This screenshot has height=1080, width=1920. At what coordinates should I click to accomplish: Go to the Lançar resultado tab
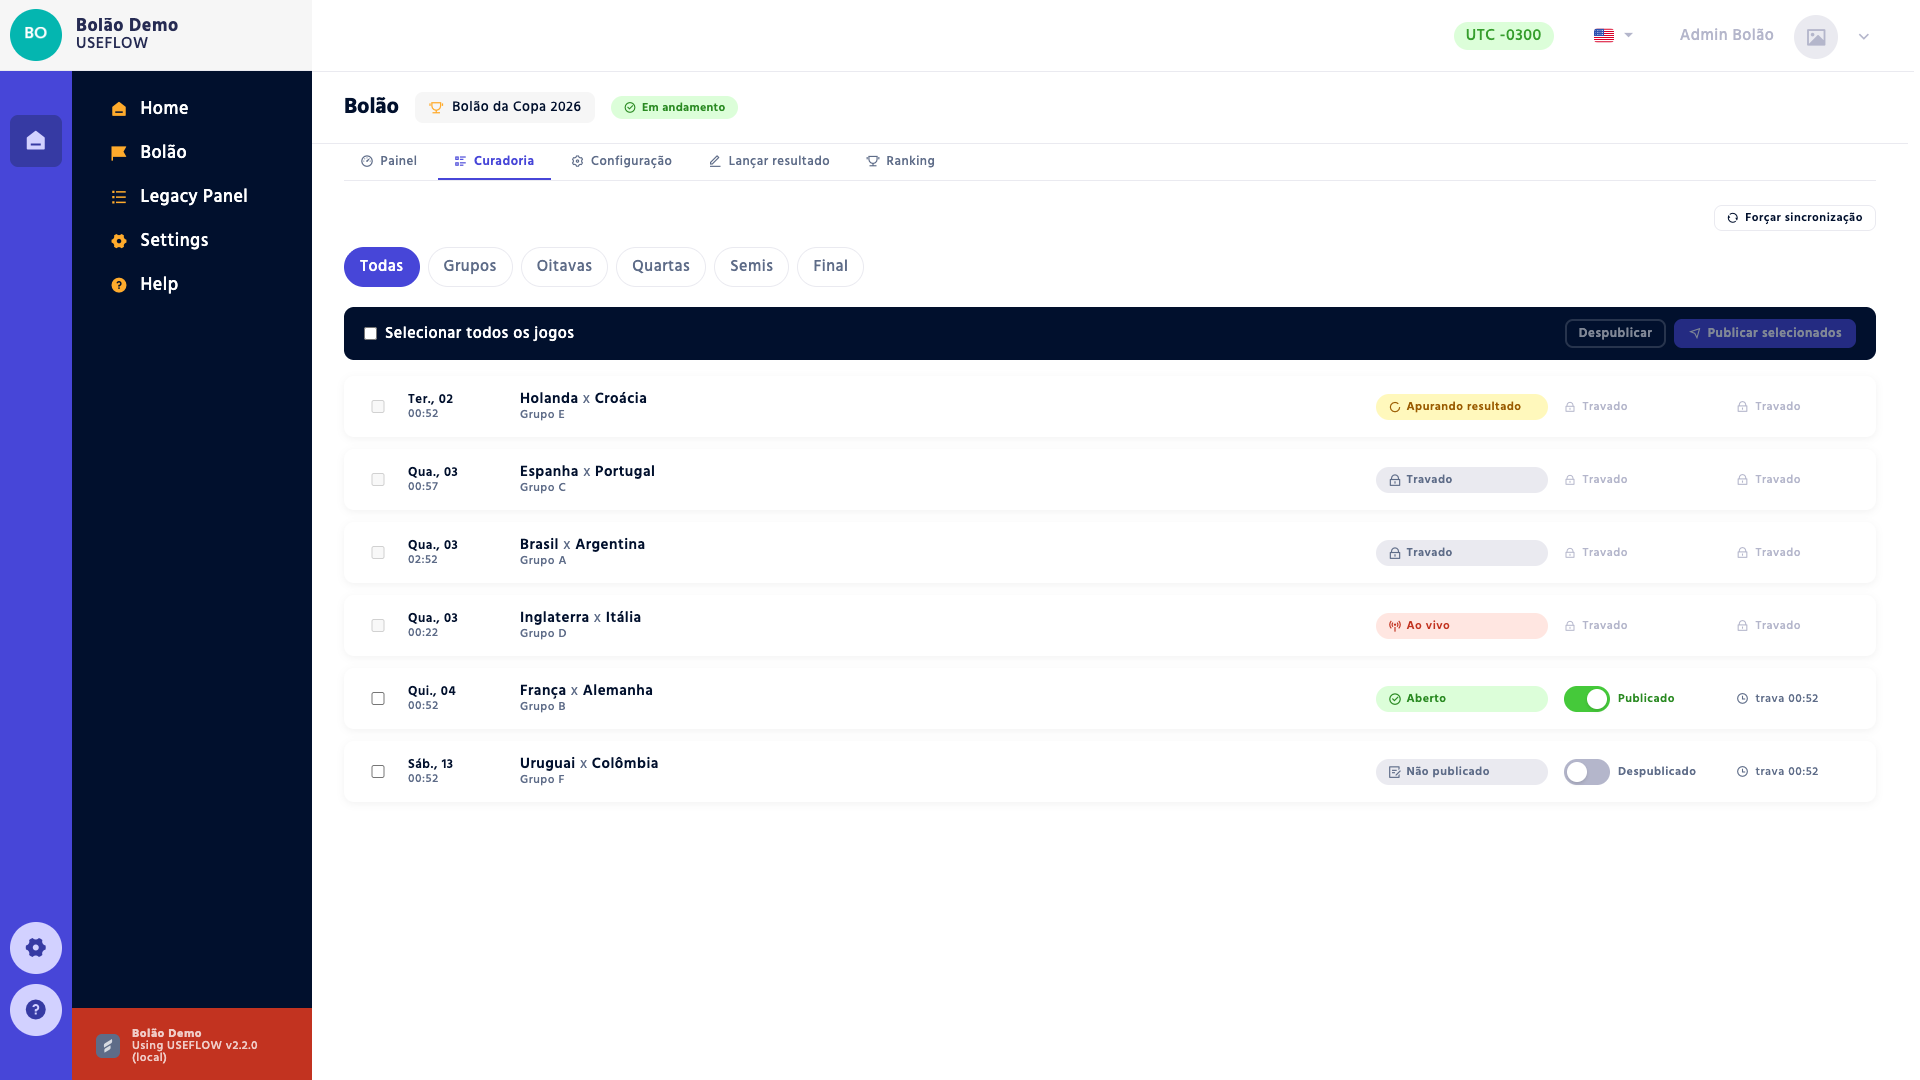(x=769, y=161)
